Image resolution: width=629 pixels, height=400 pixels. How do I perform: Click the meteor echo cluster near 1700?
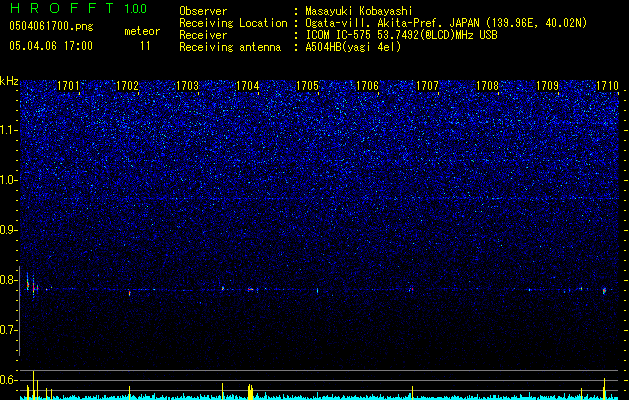(x=32, y=286)
